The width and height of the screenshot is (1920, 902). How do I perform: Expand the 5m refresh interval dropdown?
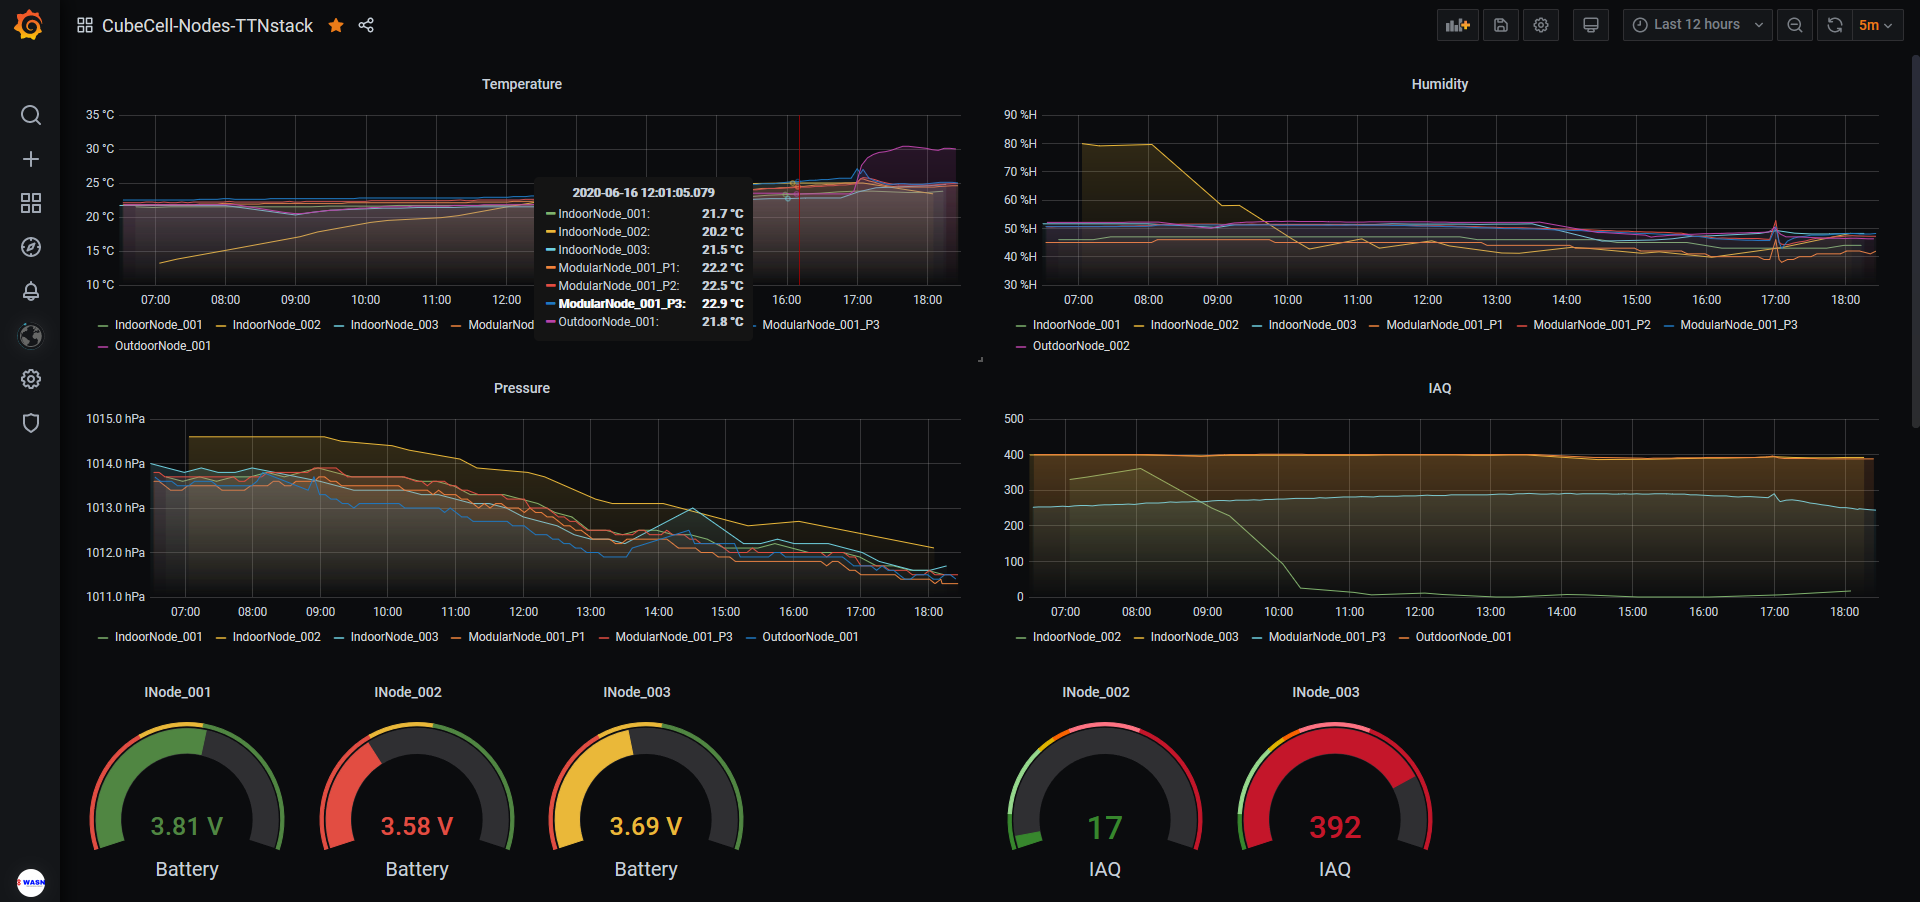1875,25
